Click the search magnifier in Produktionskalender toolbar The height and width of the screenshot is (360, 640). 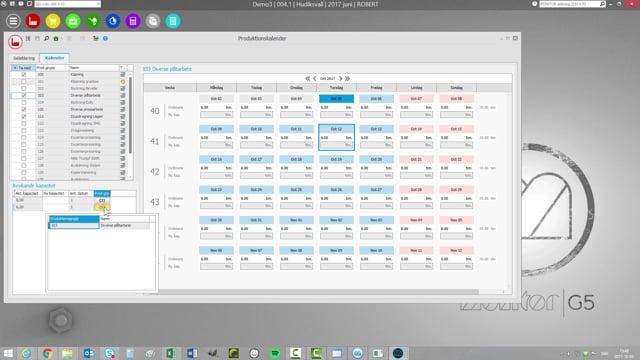point(47,38)
